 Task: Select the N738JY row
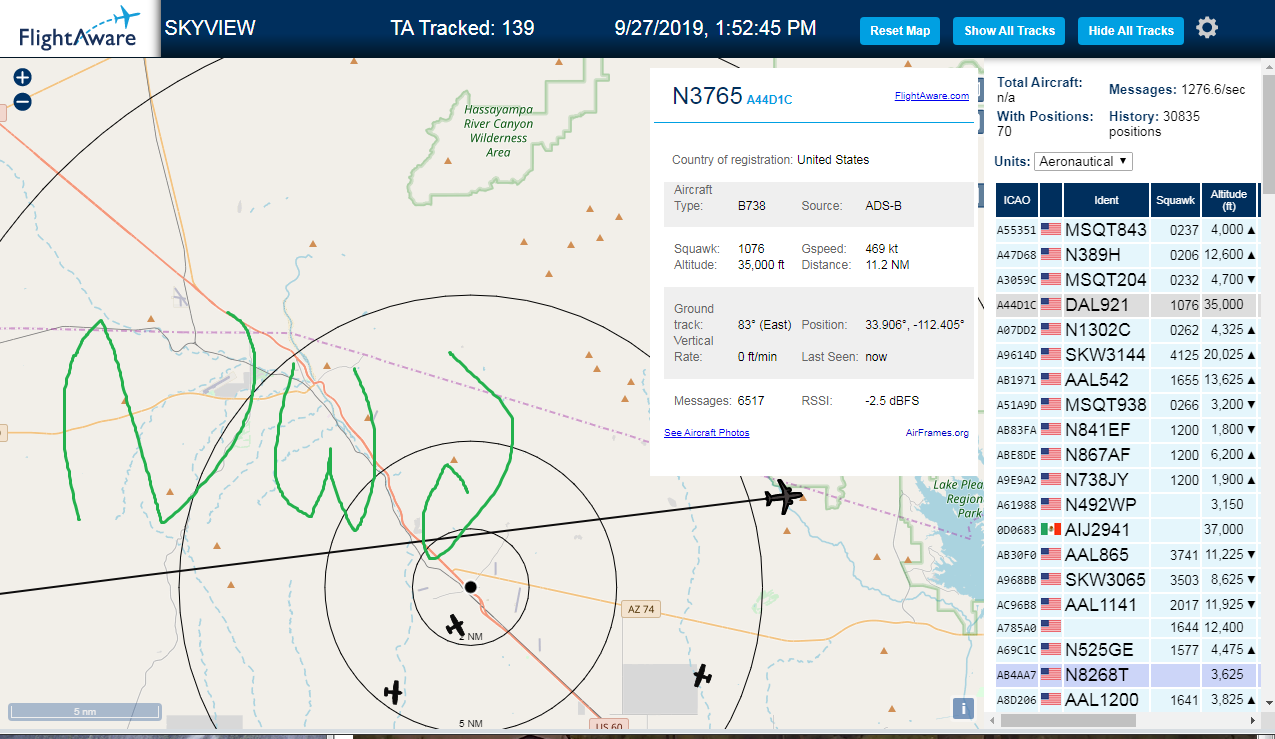tap(1126, 480)
